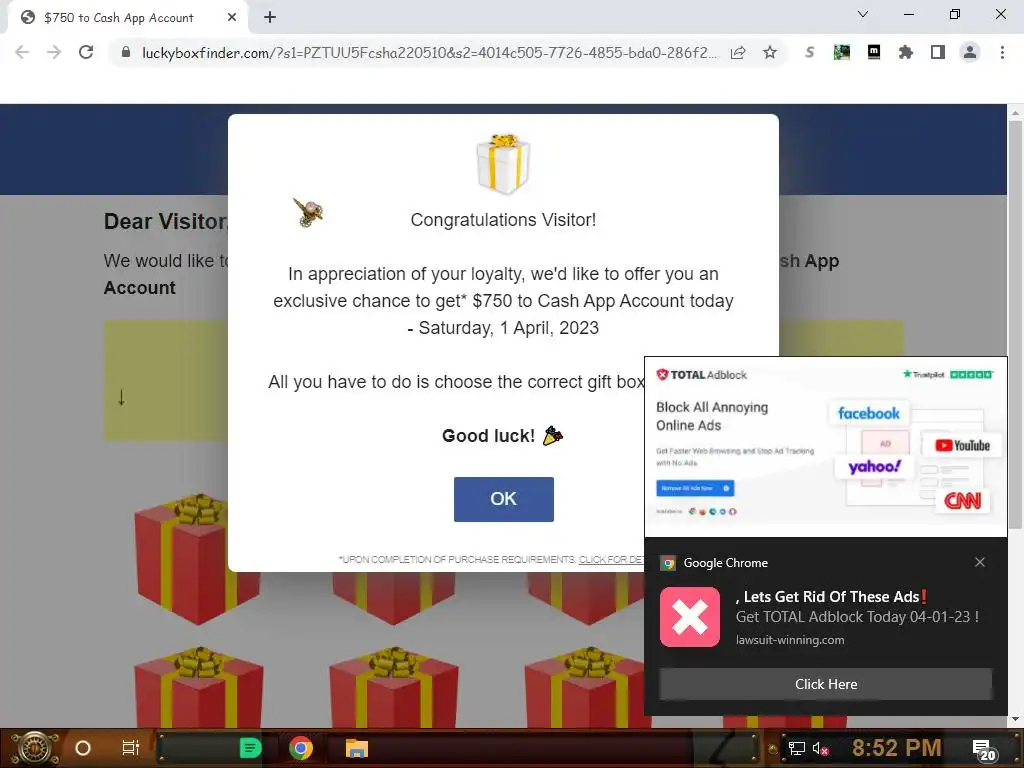
Task: Toggle the browser side panel
Action: pyautogui.click(x=938, y=52)
